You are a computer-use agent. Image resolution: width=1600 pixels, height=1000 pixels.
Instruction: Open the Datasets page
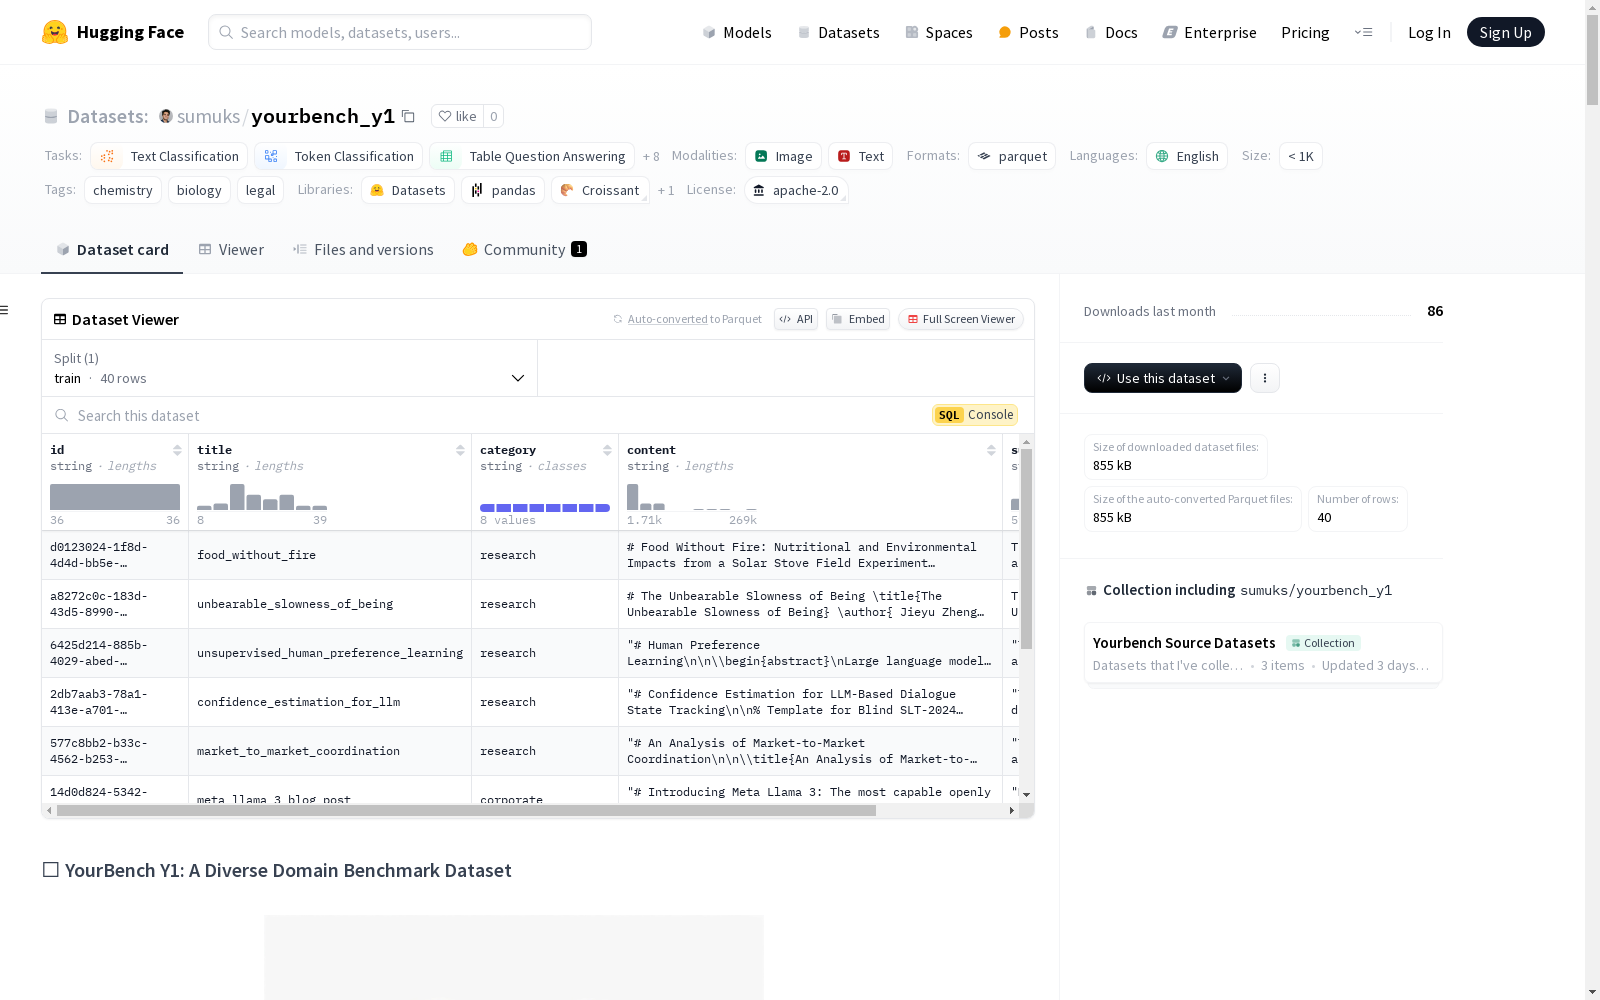click(x=838, y=32)
